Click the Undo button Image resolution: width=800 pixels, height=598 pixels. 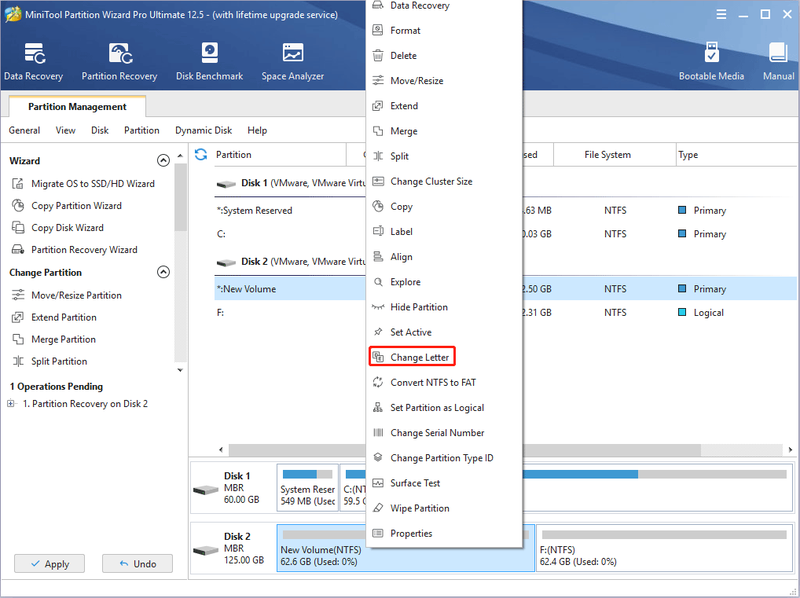(137, 564)
